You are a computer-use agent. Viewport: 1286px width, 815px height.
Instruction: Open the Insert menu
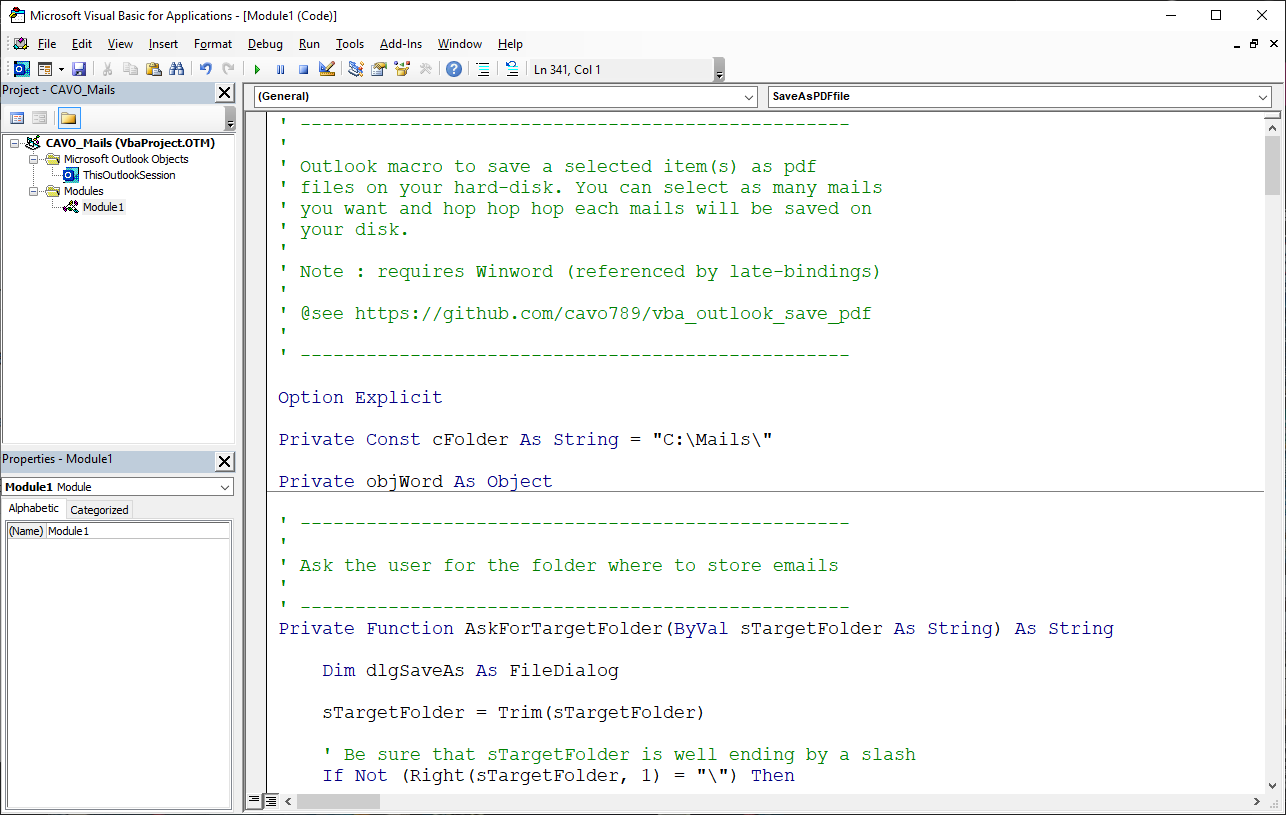pyautogui.click(x=163, y=44)
